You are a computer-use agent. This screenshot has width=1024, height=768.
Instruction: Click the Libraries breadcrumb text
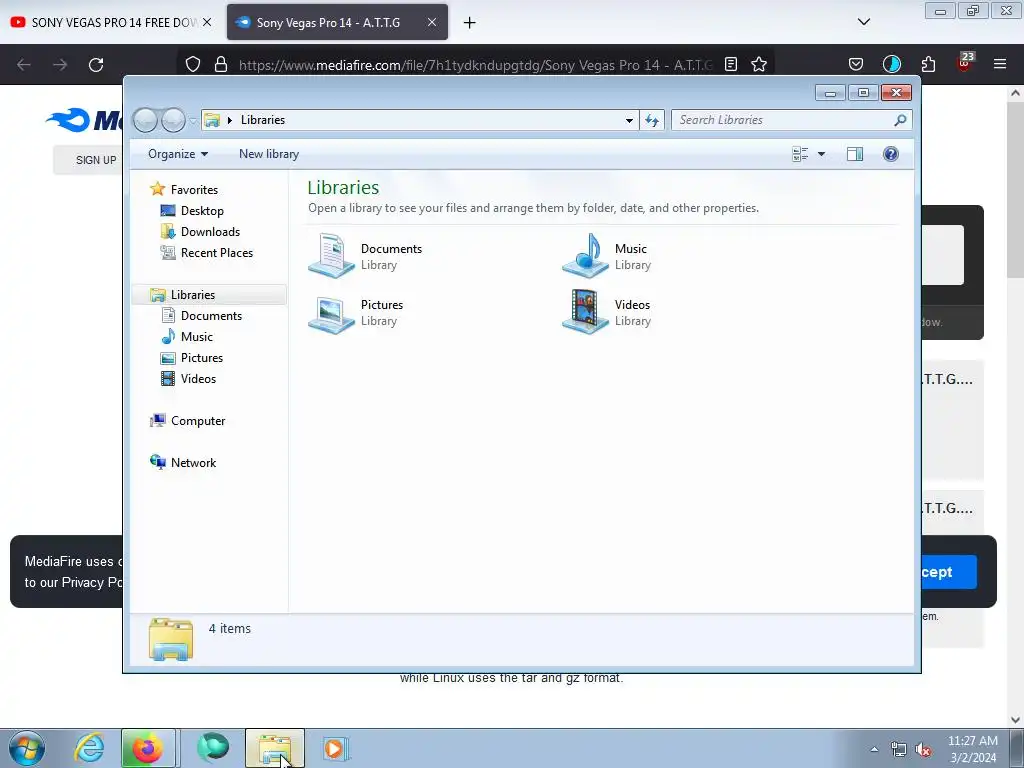coord(263,120)
